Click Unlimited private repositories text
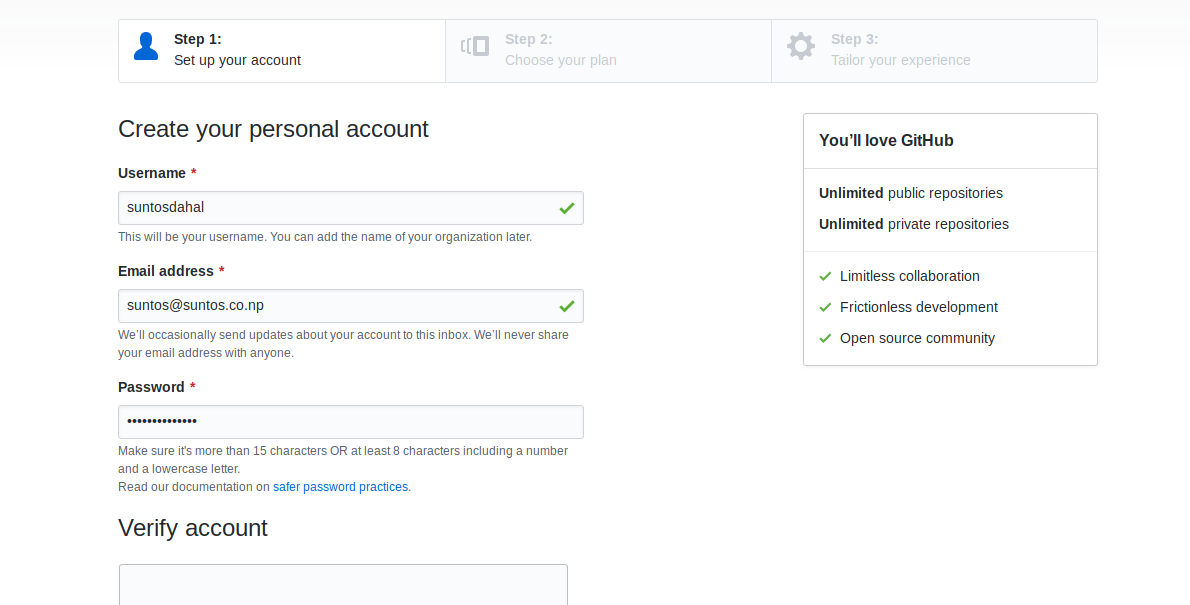 (914, 224)
